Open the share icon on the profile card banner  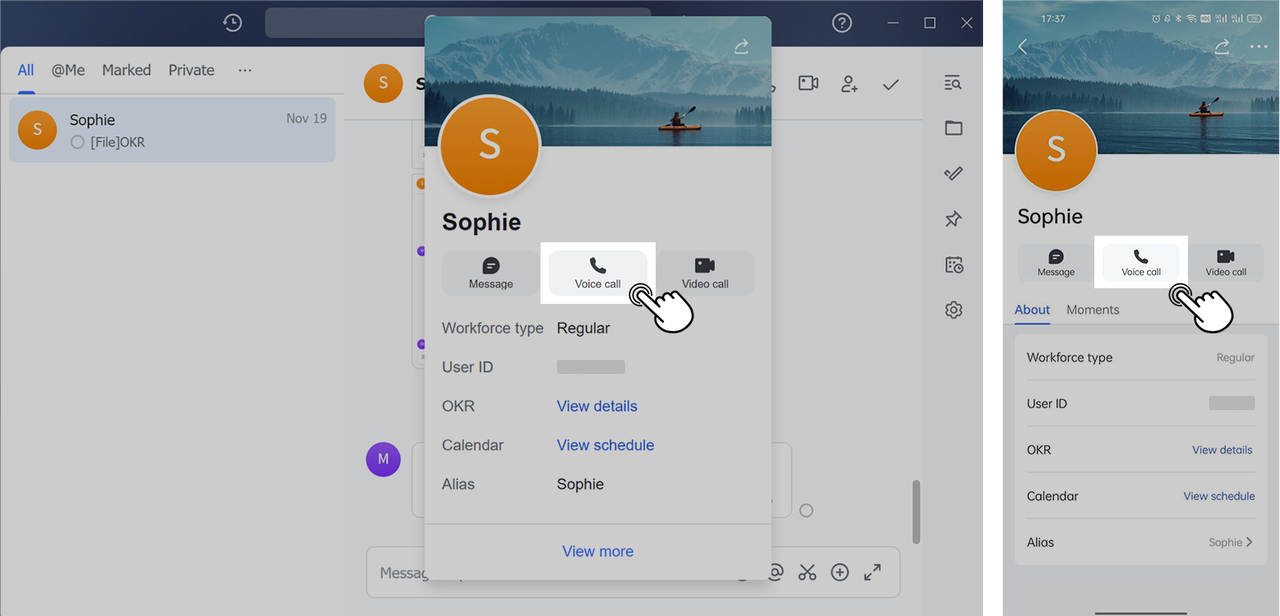point(740,46)
